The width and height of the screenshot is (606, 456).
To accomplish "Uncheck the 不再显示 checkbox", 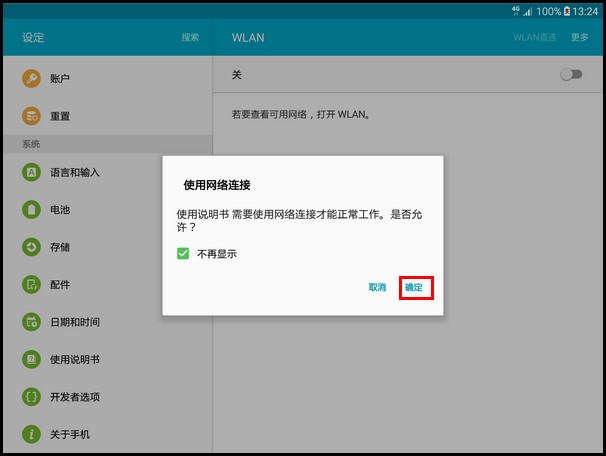I will pyautogui.click(x=183, y=254).
